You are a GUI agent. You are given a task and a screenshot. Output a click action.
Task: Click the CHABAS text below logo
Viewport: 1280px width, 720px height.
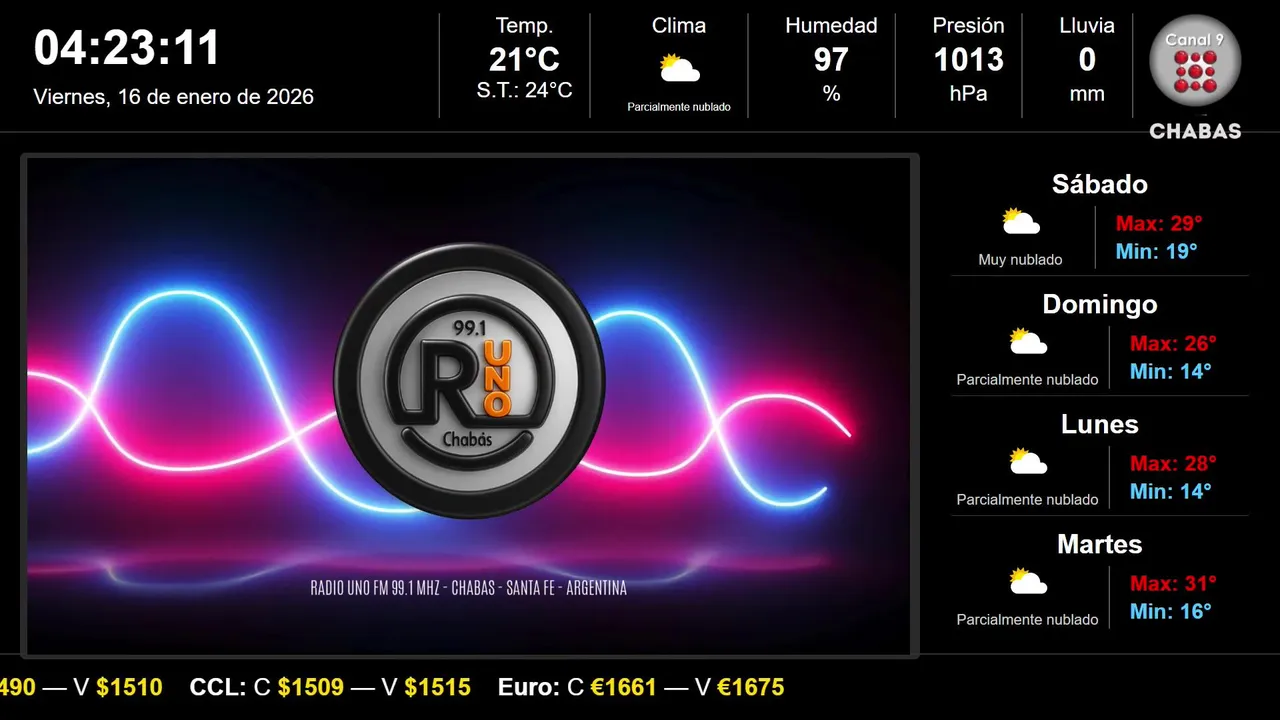coord(1195,131)
